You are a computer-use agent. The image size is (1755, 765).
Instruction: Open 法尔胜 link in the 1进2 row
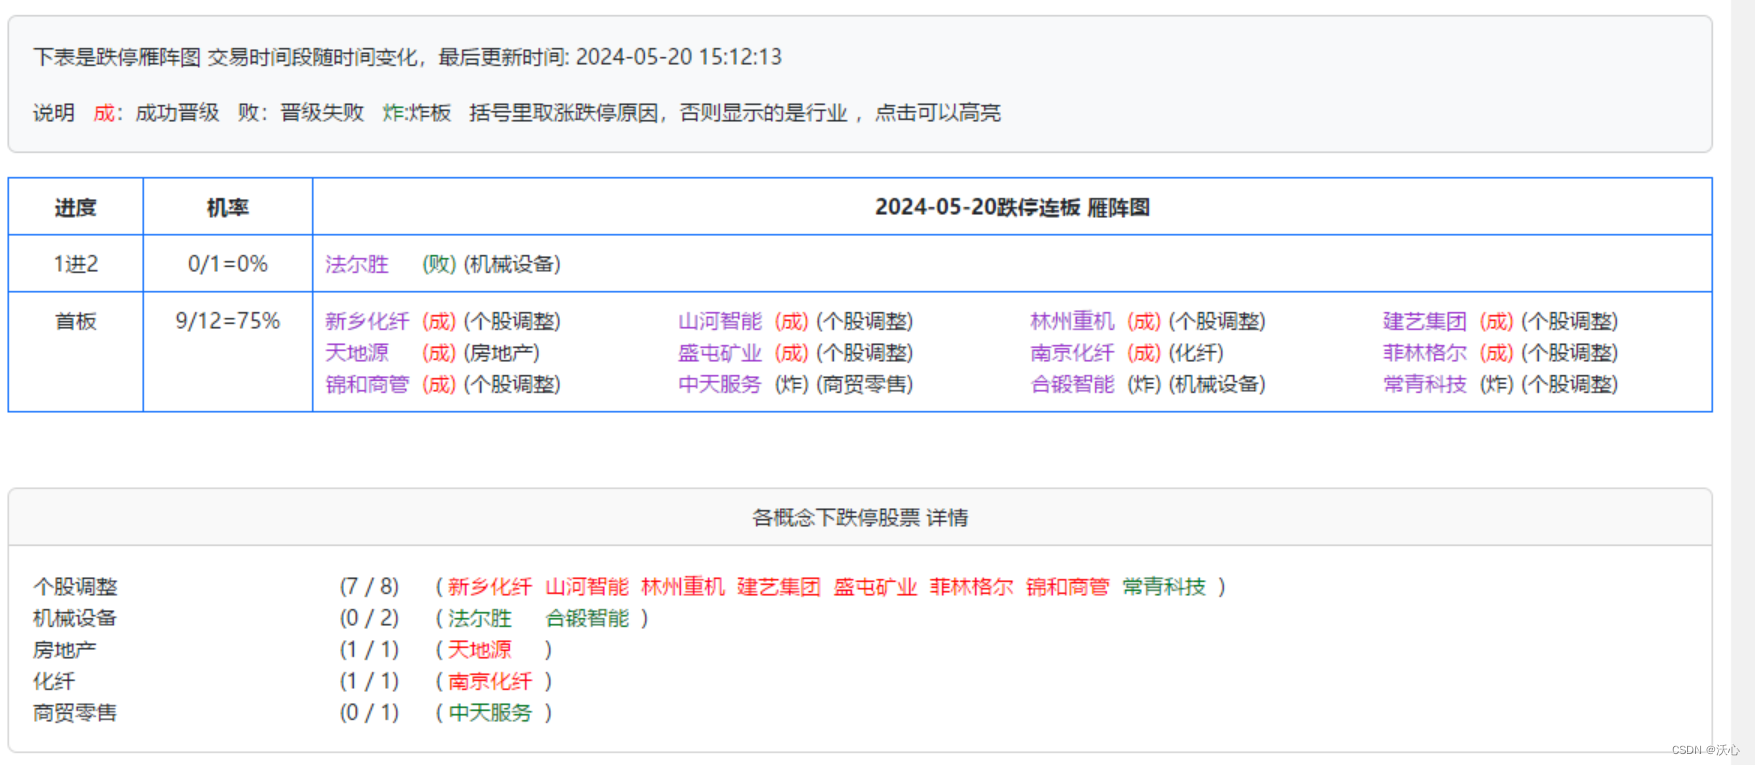point(357,264)
